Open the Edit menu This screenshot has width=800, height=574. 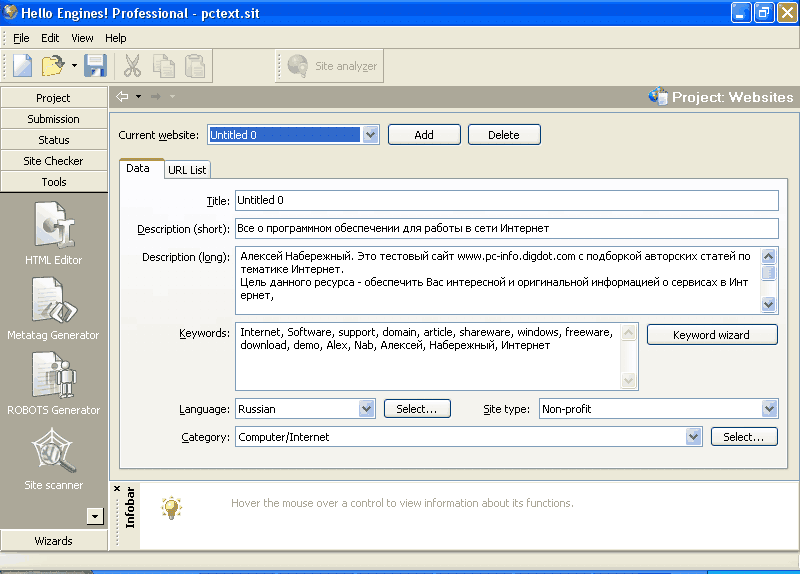coord(50,38)
